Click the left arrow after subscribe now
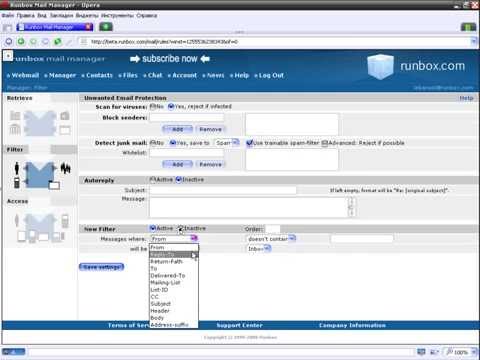The image size is (480, 360). pos(205,59)
